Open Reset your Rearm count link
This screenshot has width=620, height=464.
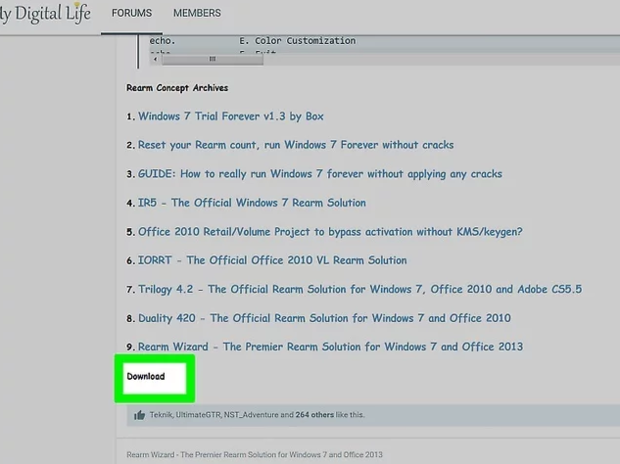(295, 145)
